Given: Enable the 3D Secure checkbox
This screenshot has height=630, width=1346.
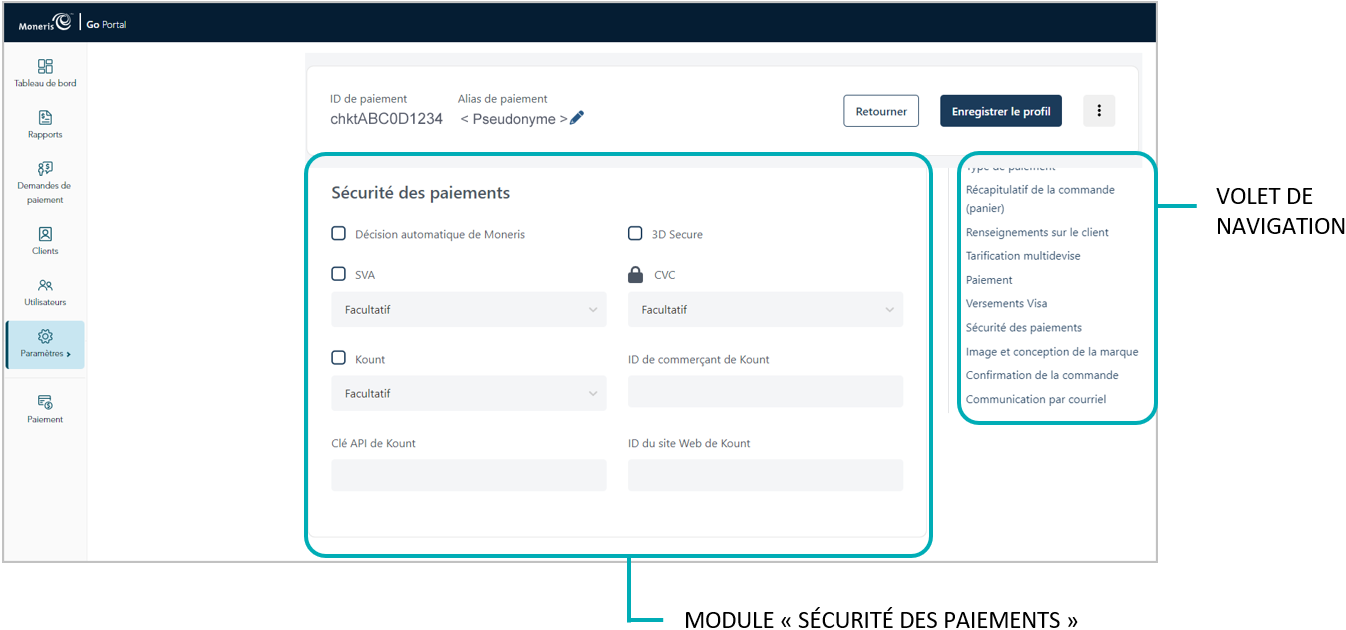Looking at the screenshot, I should (x=635, y=234).
